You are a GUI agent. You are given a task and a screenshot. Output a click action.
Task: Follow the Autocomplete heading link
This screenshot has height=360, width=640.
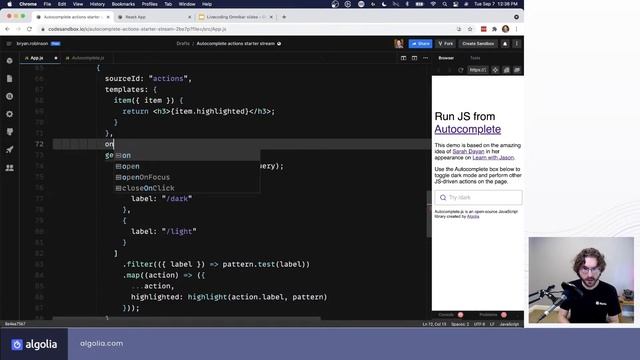coord(467,129)
